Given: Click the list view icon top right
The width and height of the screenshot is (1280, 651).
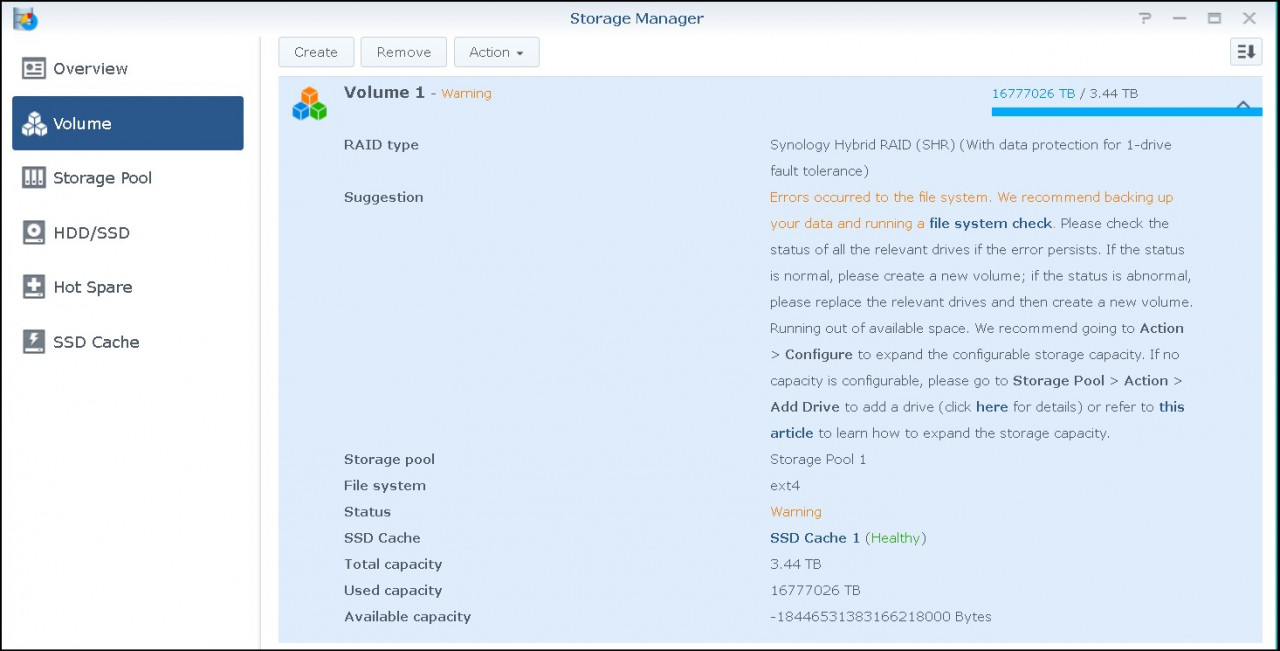Looking at the screenshot, I should 1246,51.
